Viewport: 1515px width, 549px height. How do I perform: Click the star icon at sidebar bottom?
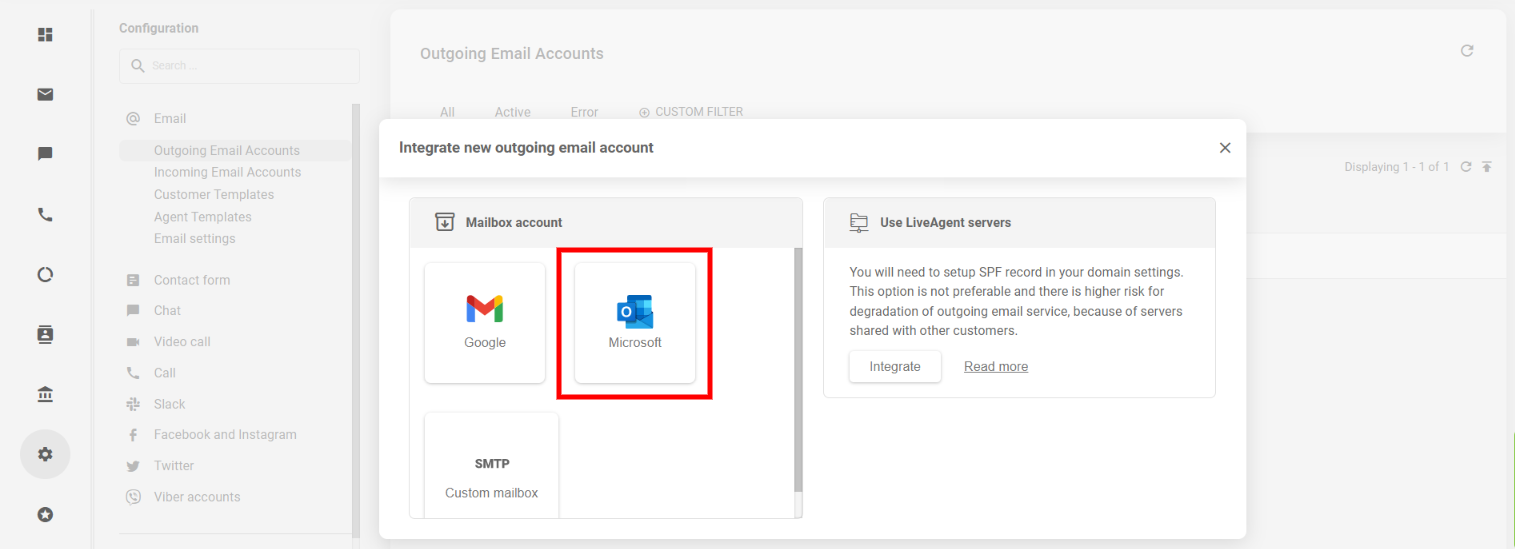tap(45, 515)
